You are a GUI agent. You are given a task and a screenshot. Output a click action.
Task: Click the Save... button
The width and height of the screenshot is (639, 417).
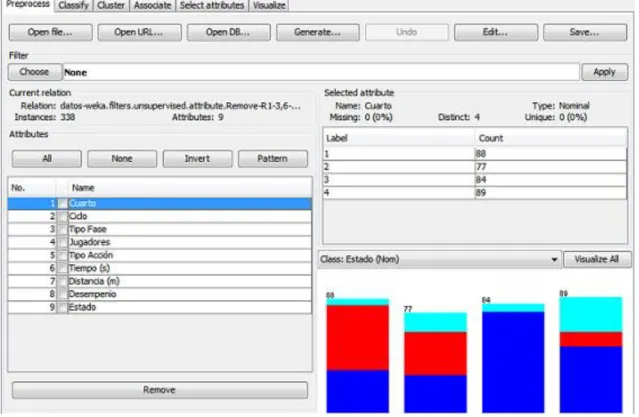point(585,32)
